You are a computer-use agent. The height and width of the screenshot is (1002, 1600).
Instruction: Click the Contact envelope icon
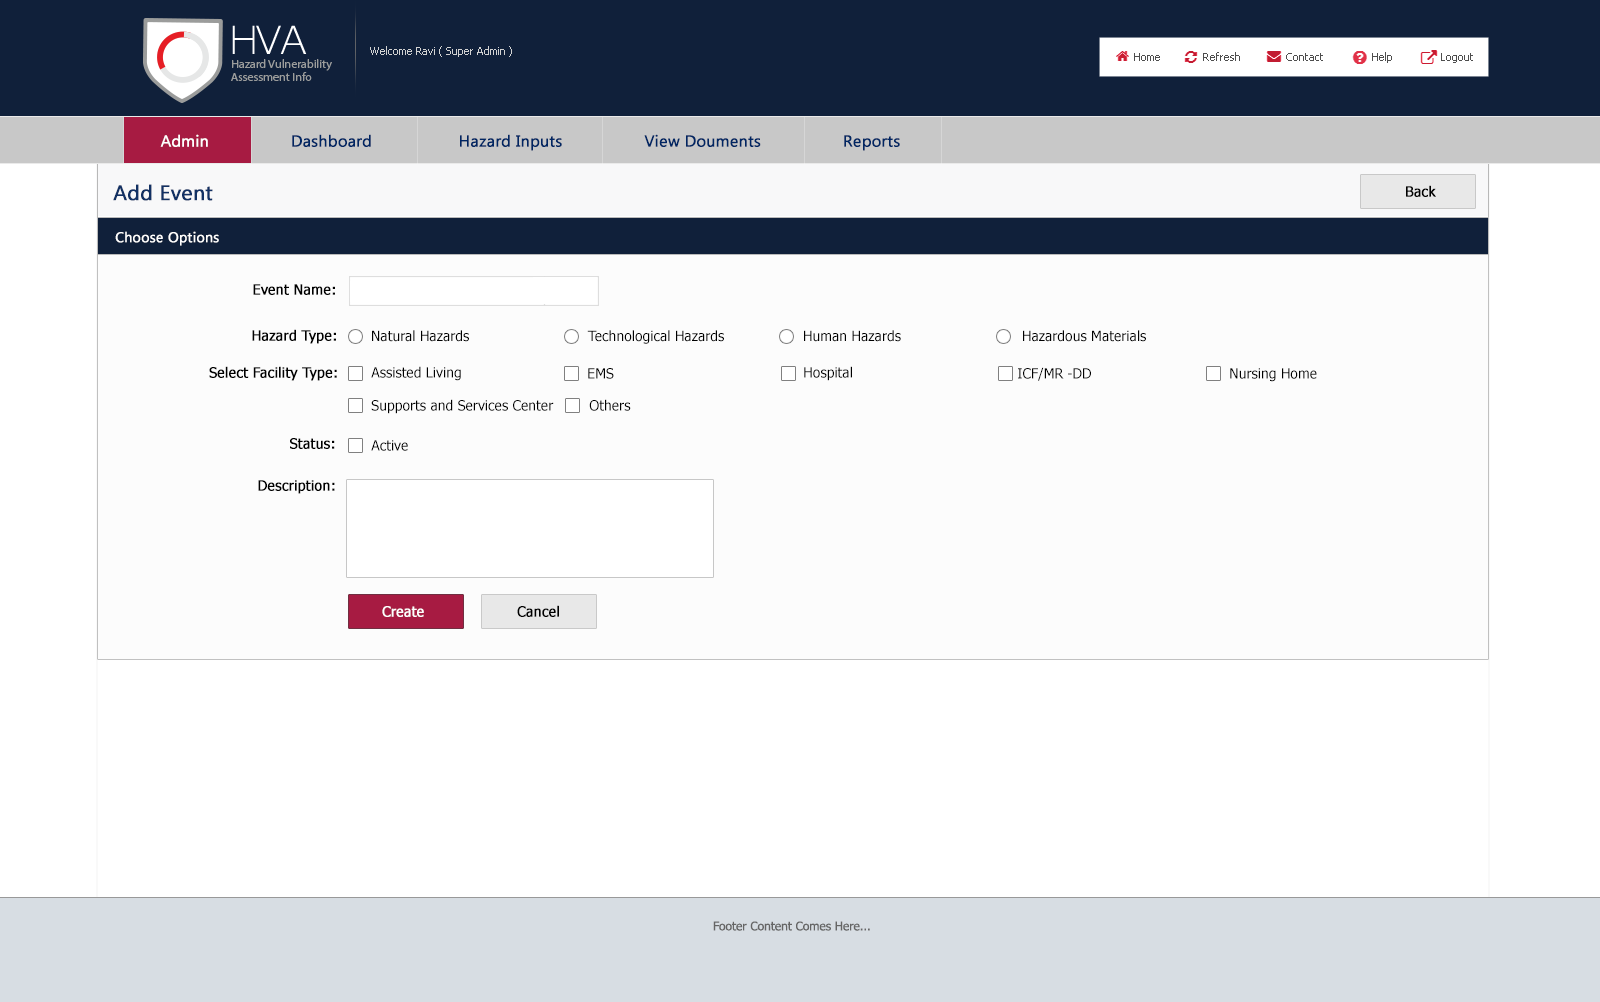pos(1274,57)
